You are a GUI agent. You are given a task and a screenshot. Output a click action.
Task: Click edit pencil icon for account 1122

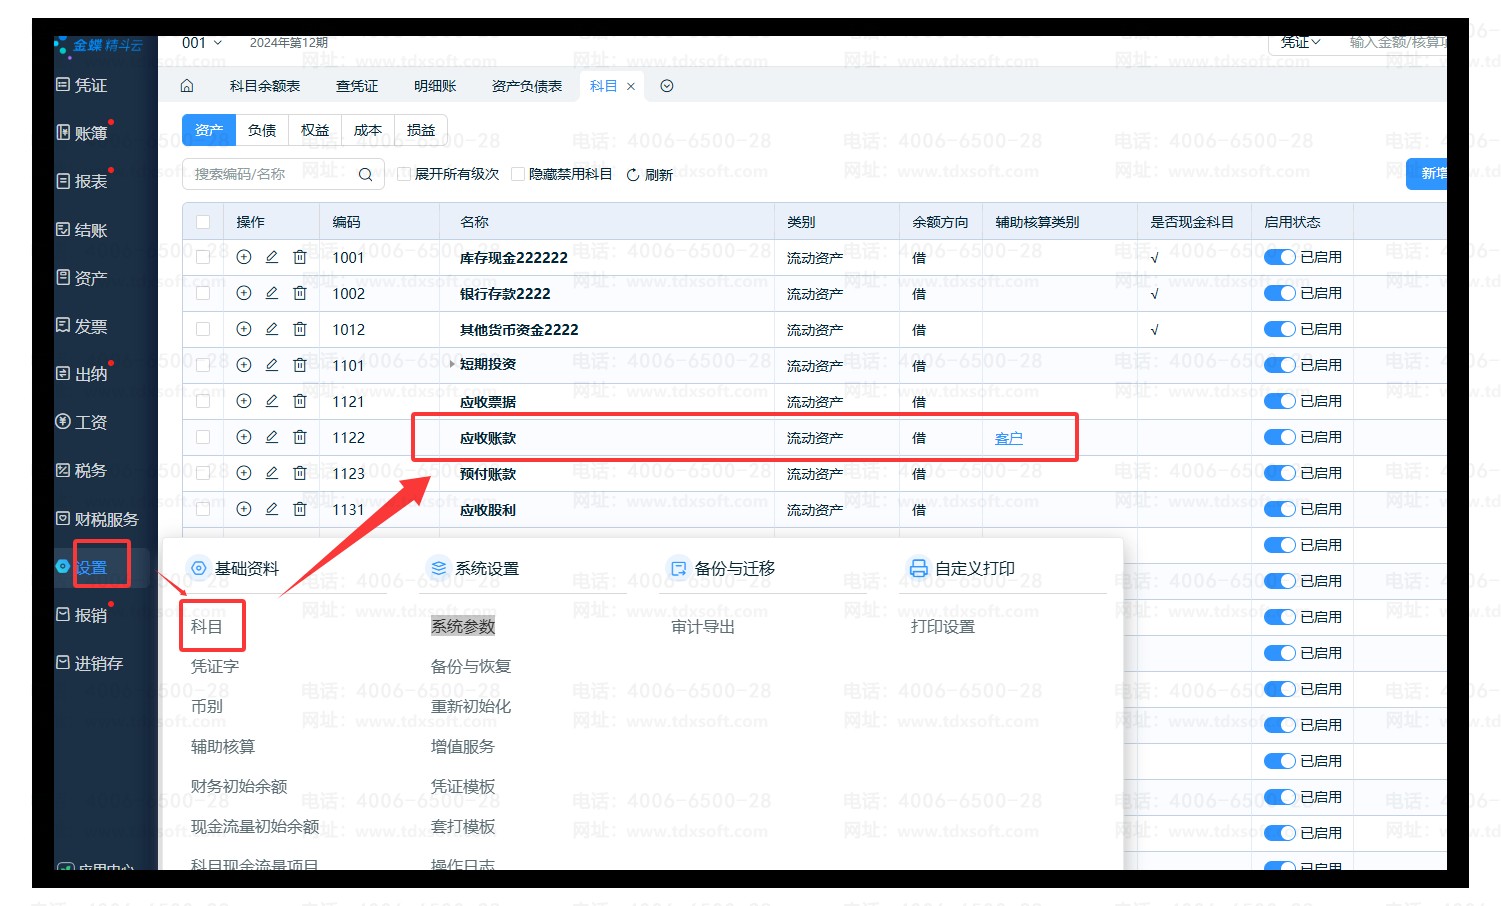[x=272, y=437]
